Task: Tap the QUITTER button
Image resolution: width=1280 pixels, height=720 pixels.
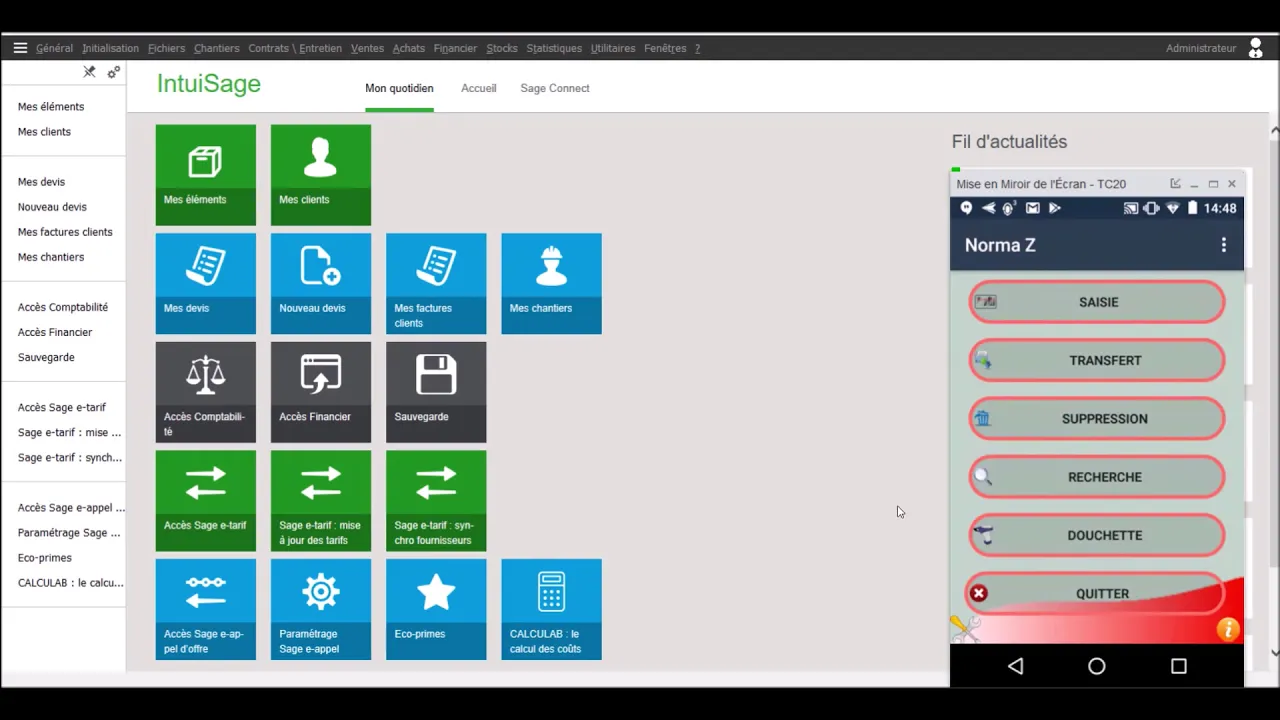Action: [x=1097, y=593]
